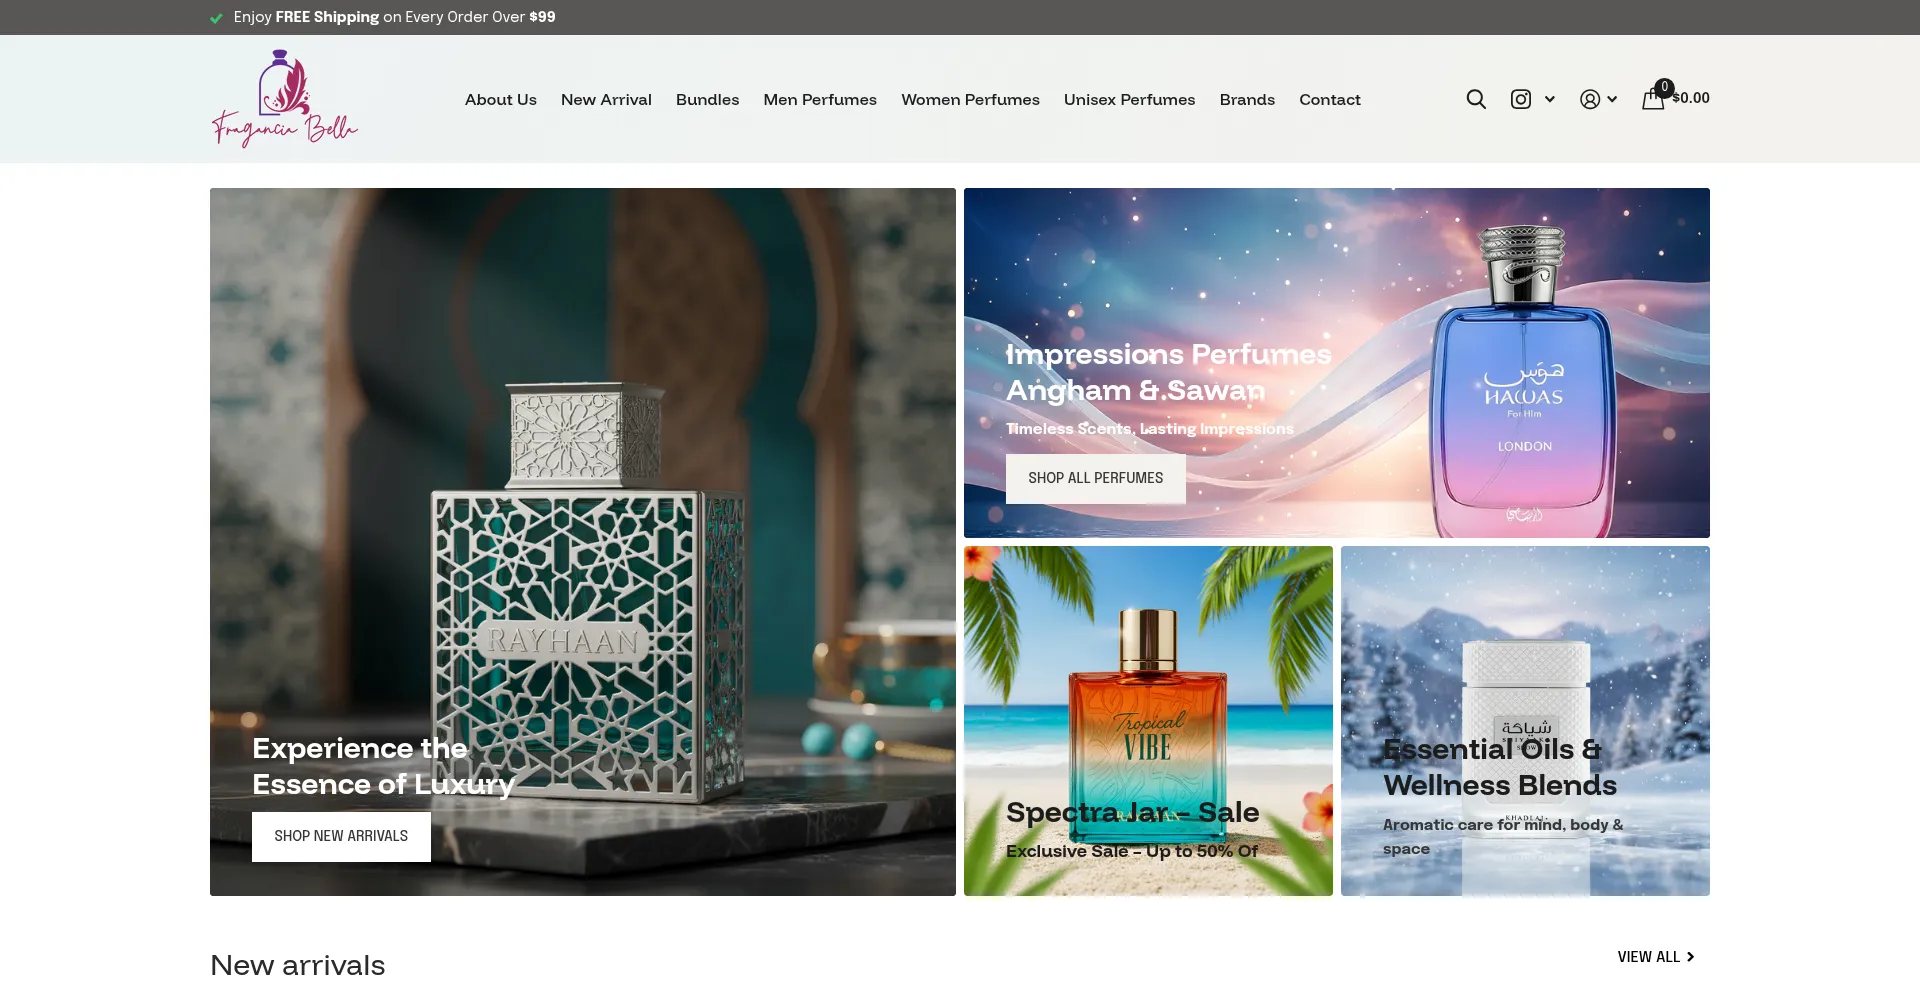This screenshot has height=993, width=1920.
Task: Go to New Arrival menu
Action: tap(606, 99)
